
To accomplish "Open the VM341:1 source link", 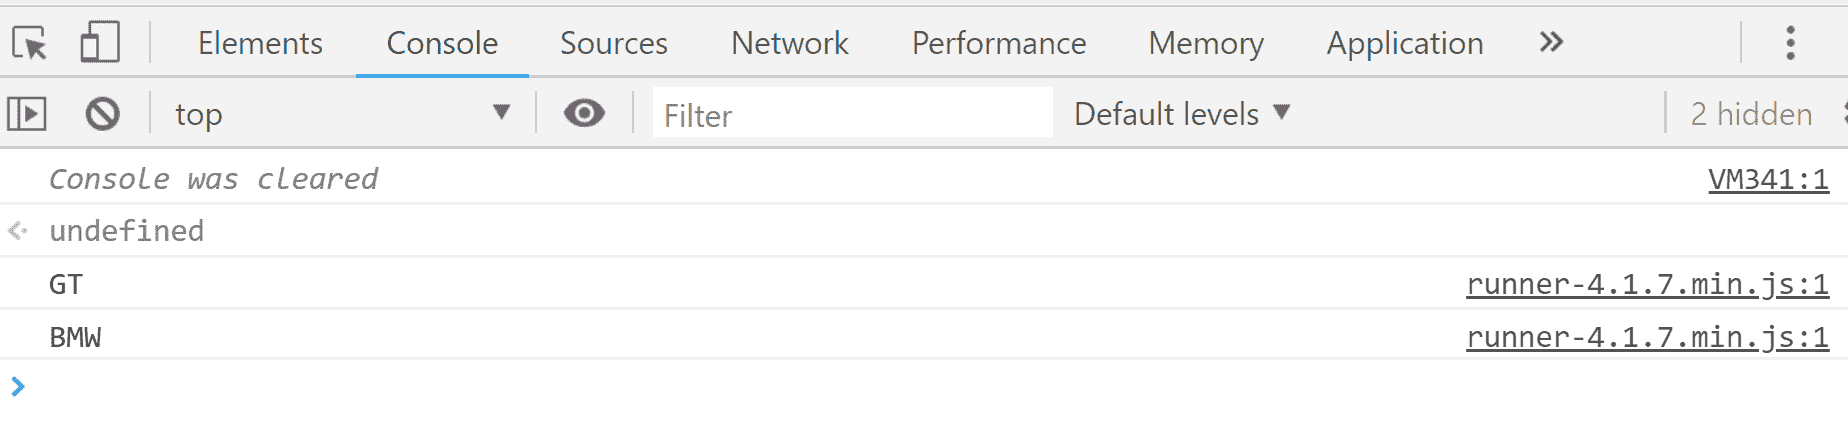I will (x=1768, y=179).
